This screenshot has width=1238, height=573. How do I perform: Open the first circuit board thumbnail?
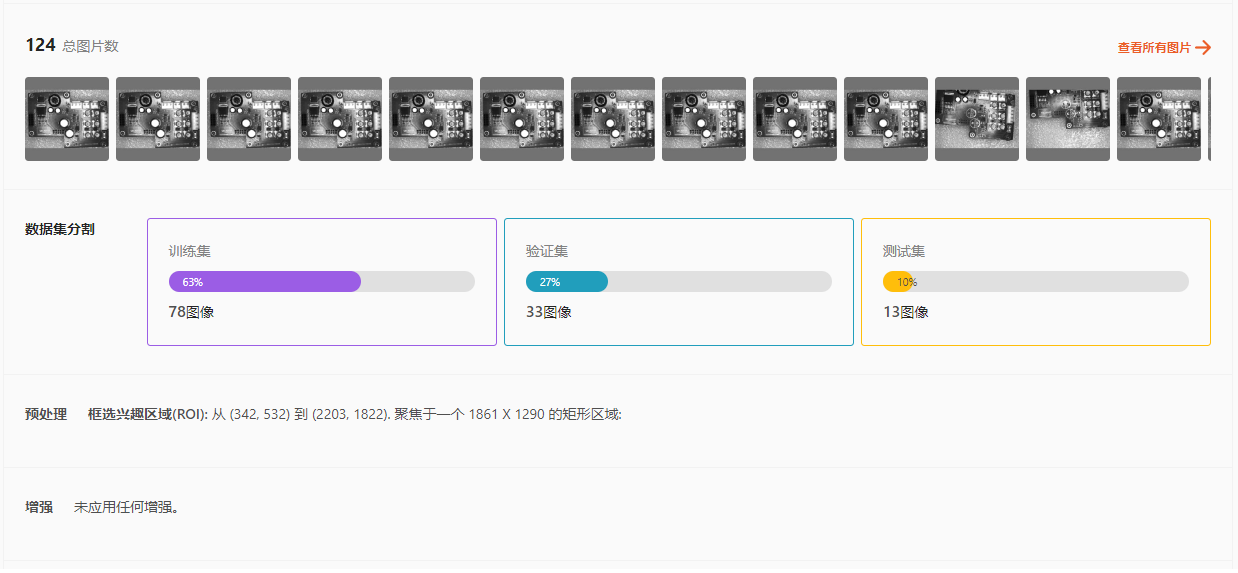67,119
